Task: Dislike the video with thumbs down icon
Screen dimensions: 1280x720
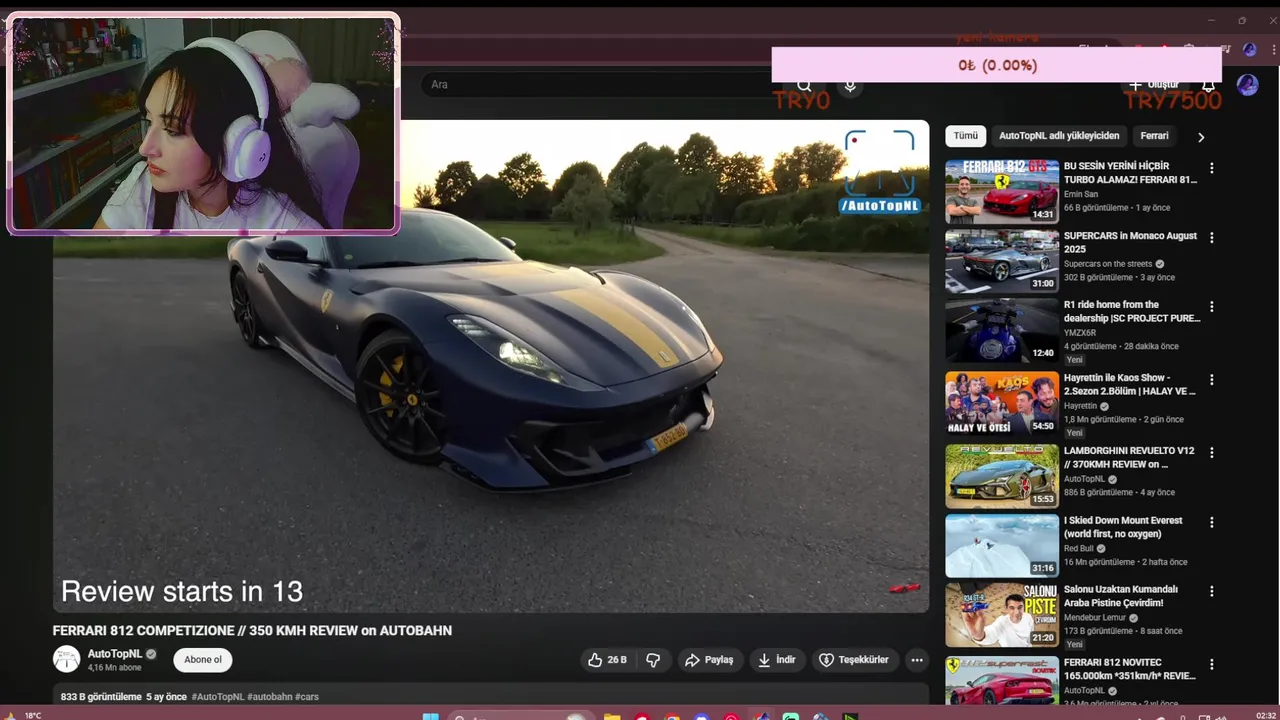Action: (653, 660)
